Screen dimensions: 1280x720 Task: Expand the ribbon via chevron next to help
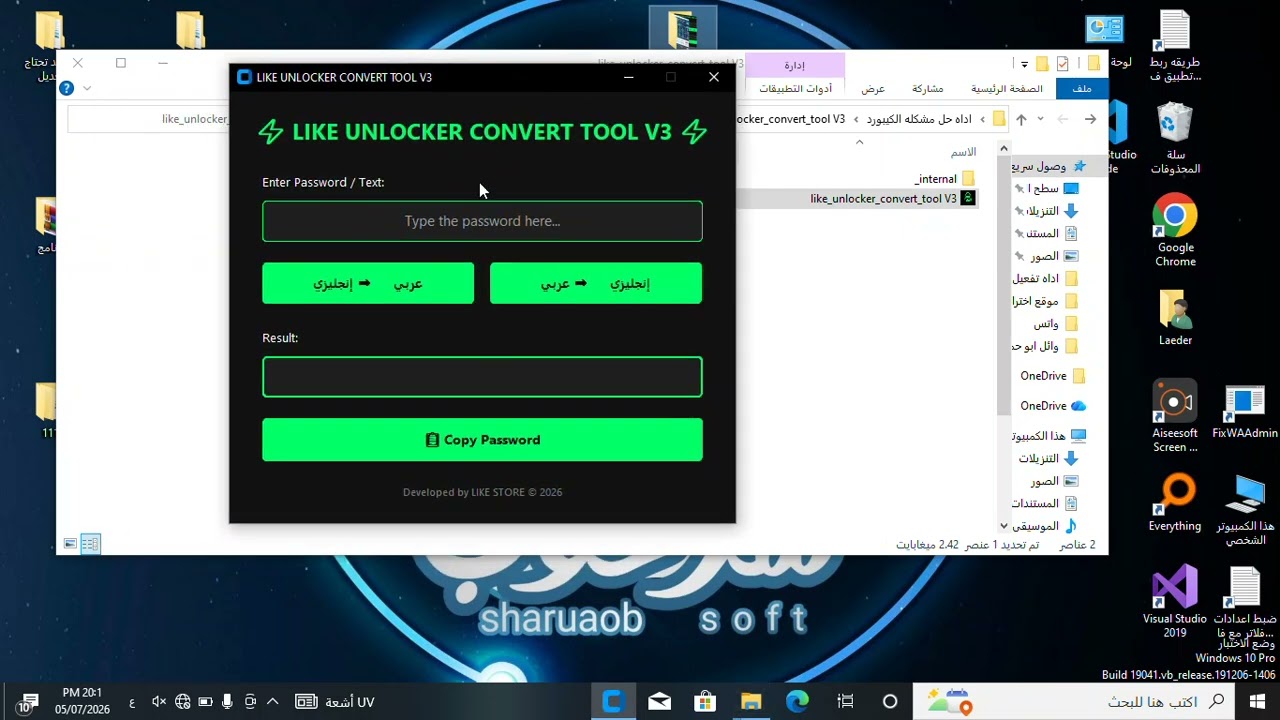click(x=87, y=89)
